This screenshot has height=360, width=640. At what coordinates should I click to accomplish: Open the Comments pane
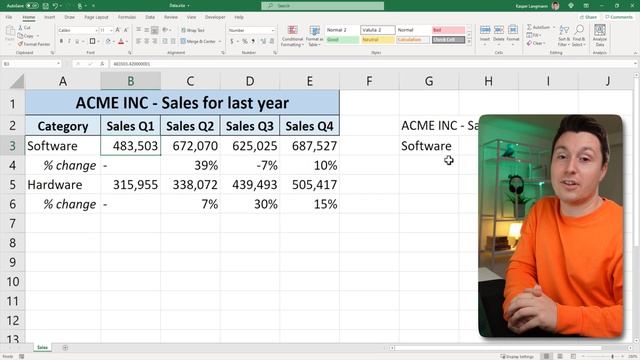pos(619,17)
